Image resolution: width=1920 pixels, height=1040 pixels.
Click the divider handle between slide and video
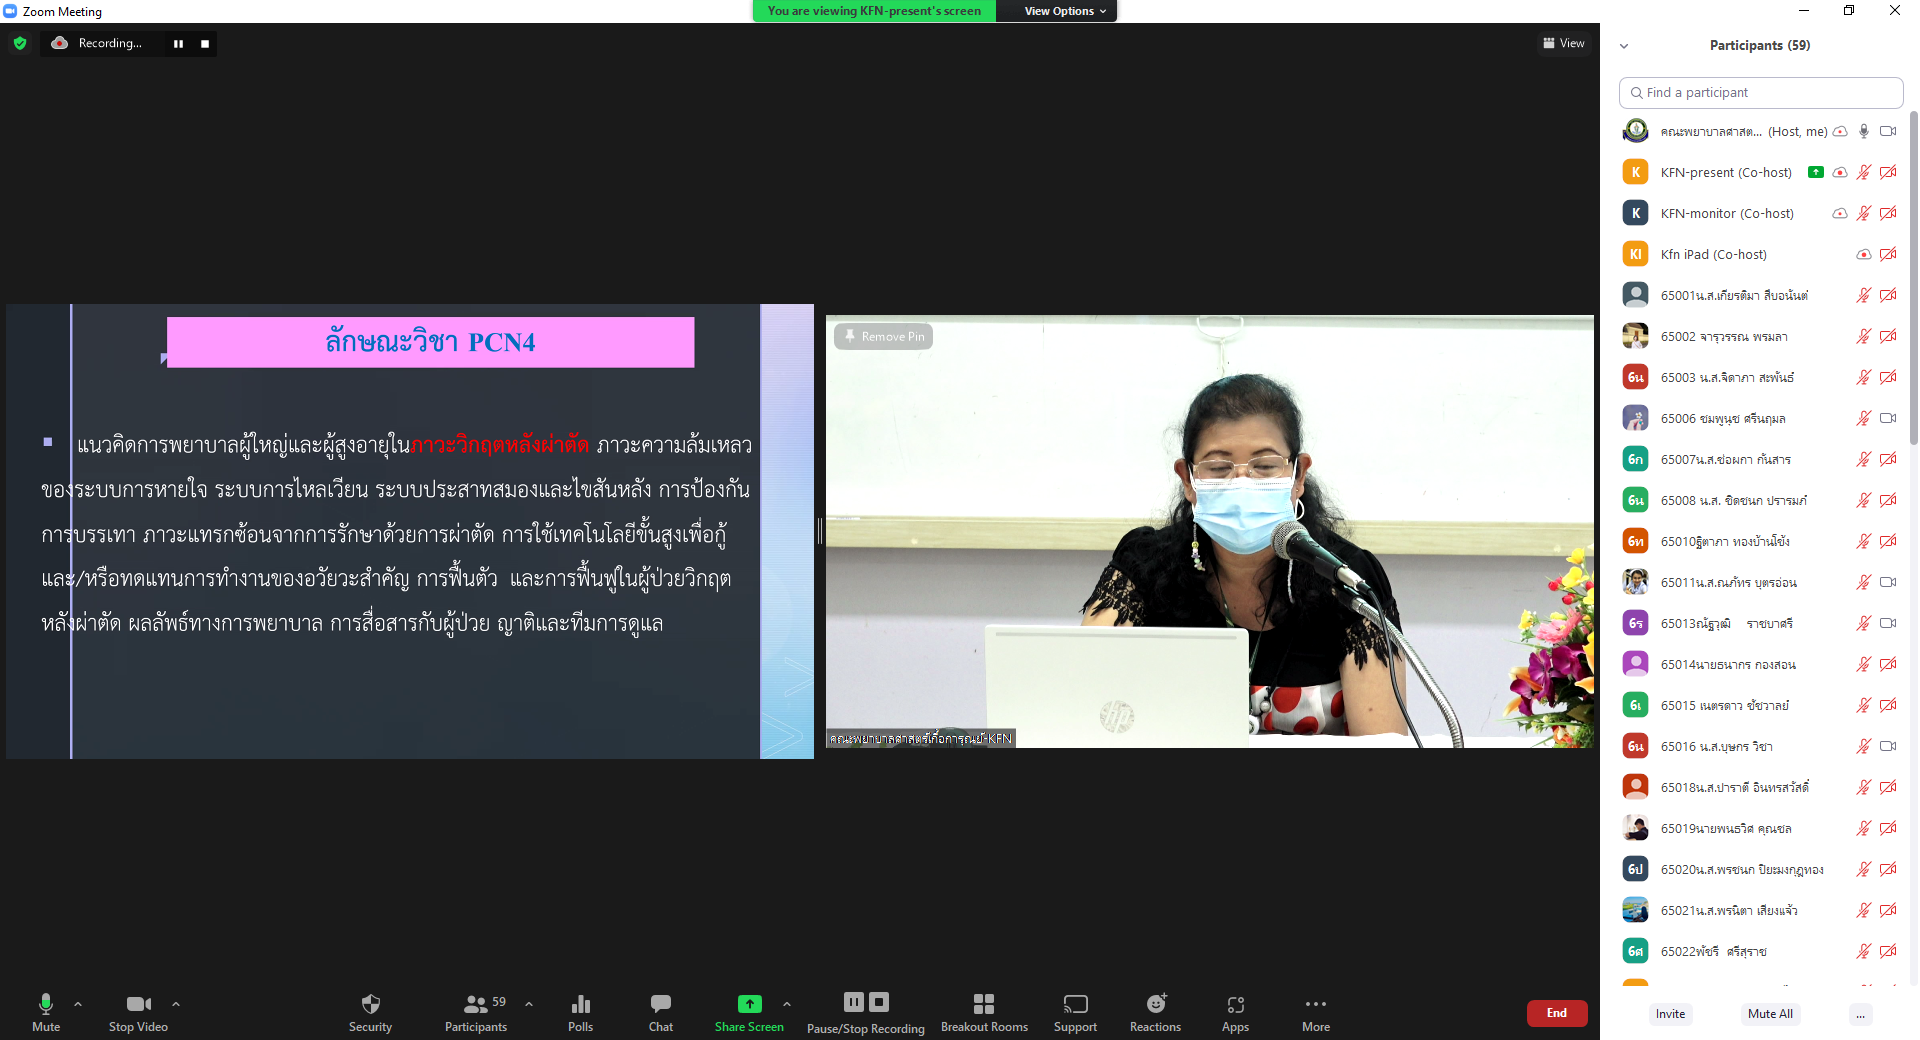click(820, 531)
